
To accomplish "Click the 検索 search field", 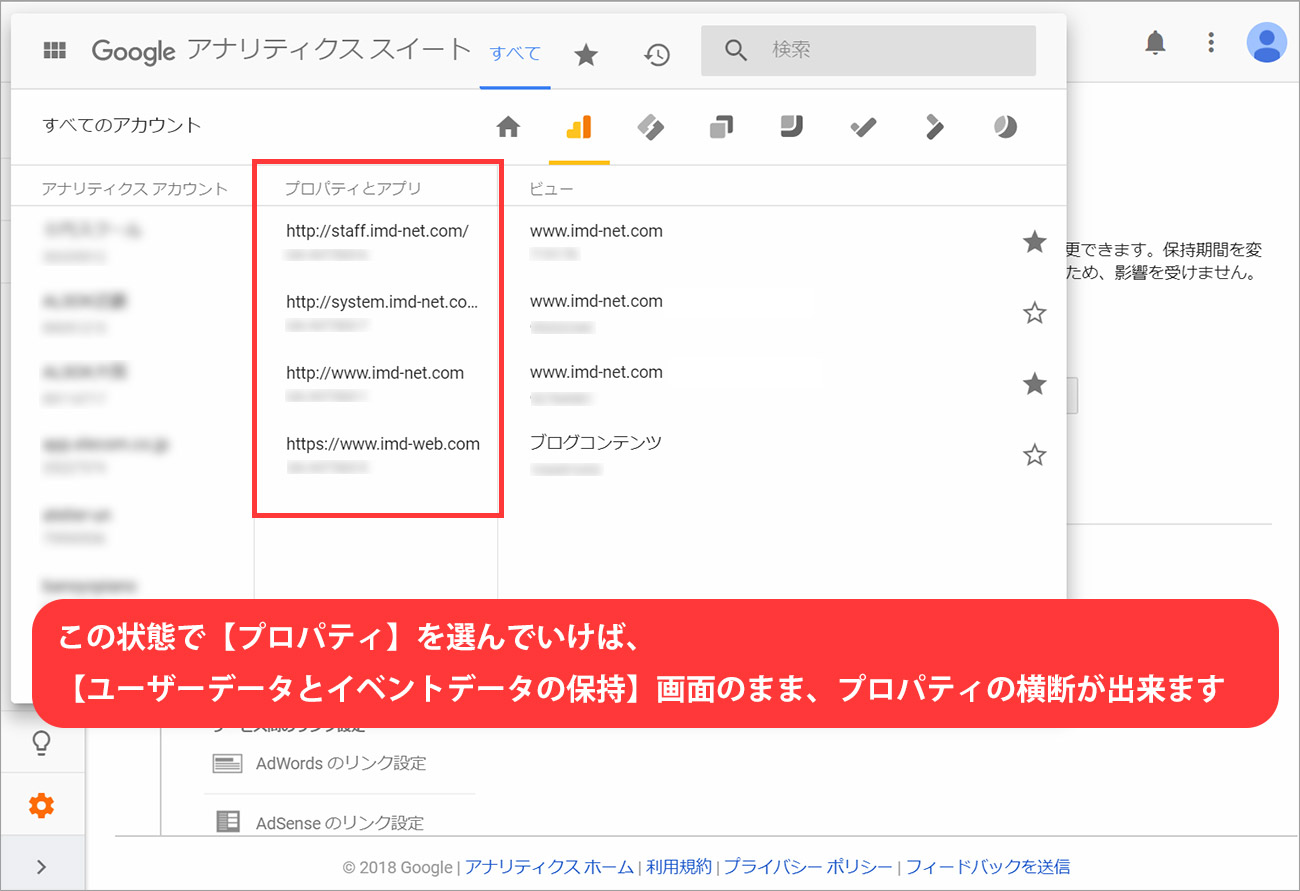I will [868, 50].
